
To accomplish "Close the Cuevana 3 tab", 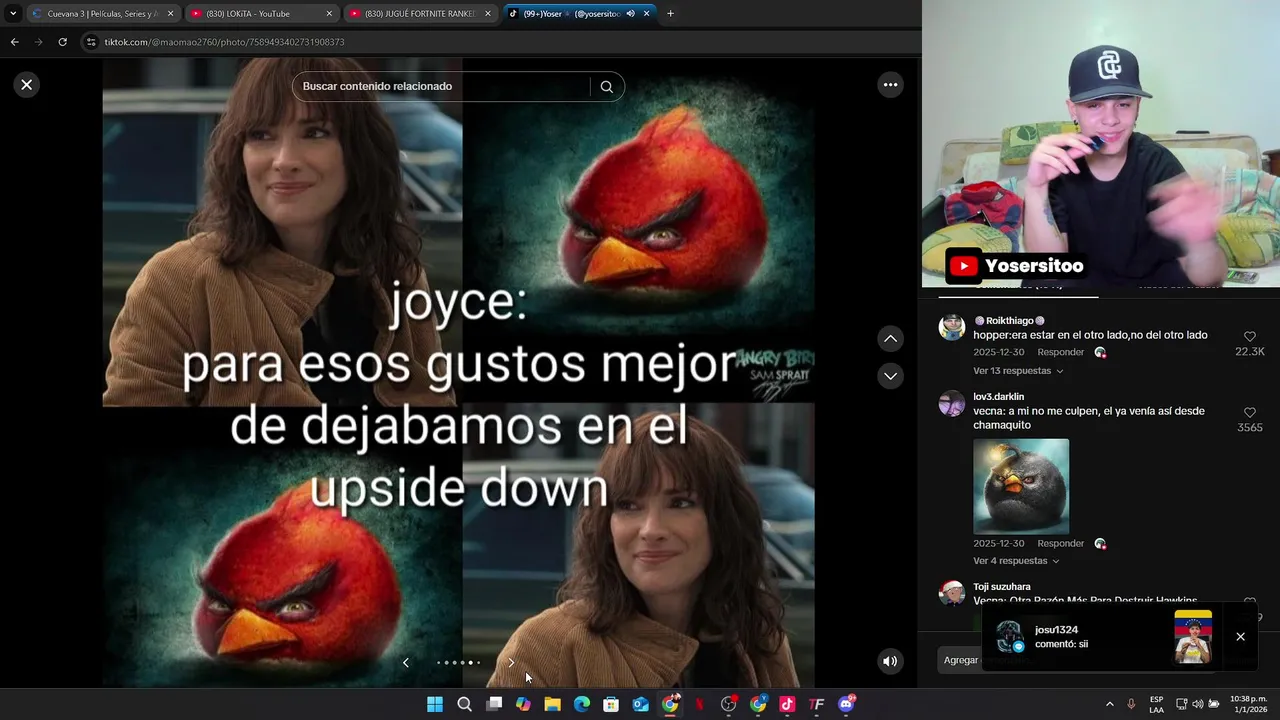I will point(170,14).
